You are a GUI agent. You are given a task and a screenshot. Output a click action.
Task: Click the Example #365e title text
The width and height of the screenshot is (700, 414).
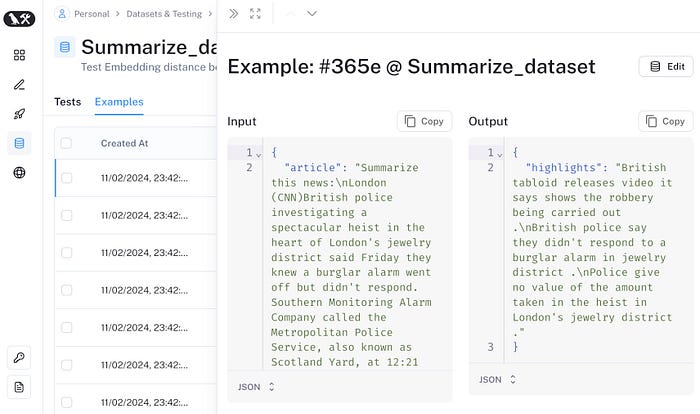click(x=411, y=67)
